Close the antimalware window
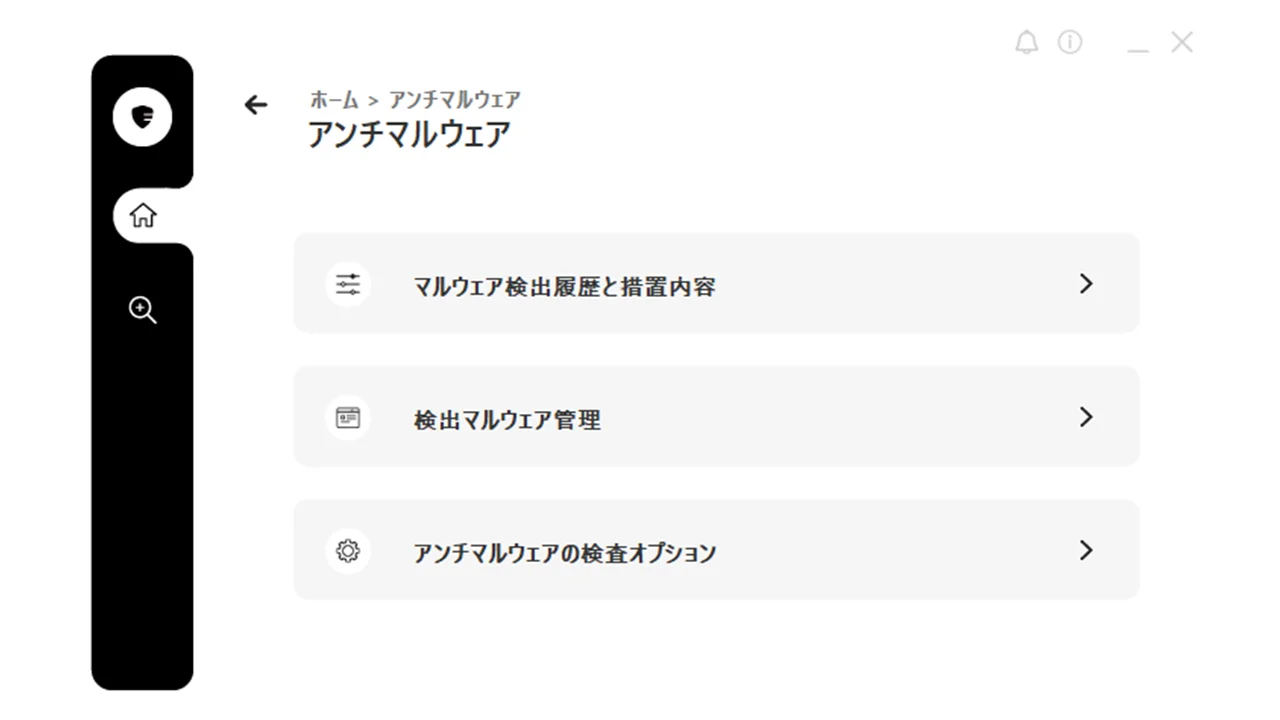The image size is (1280, 720). 1182,42
